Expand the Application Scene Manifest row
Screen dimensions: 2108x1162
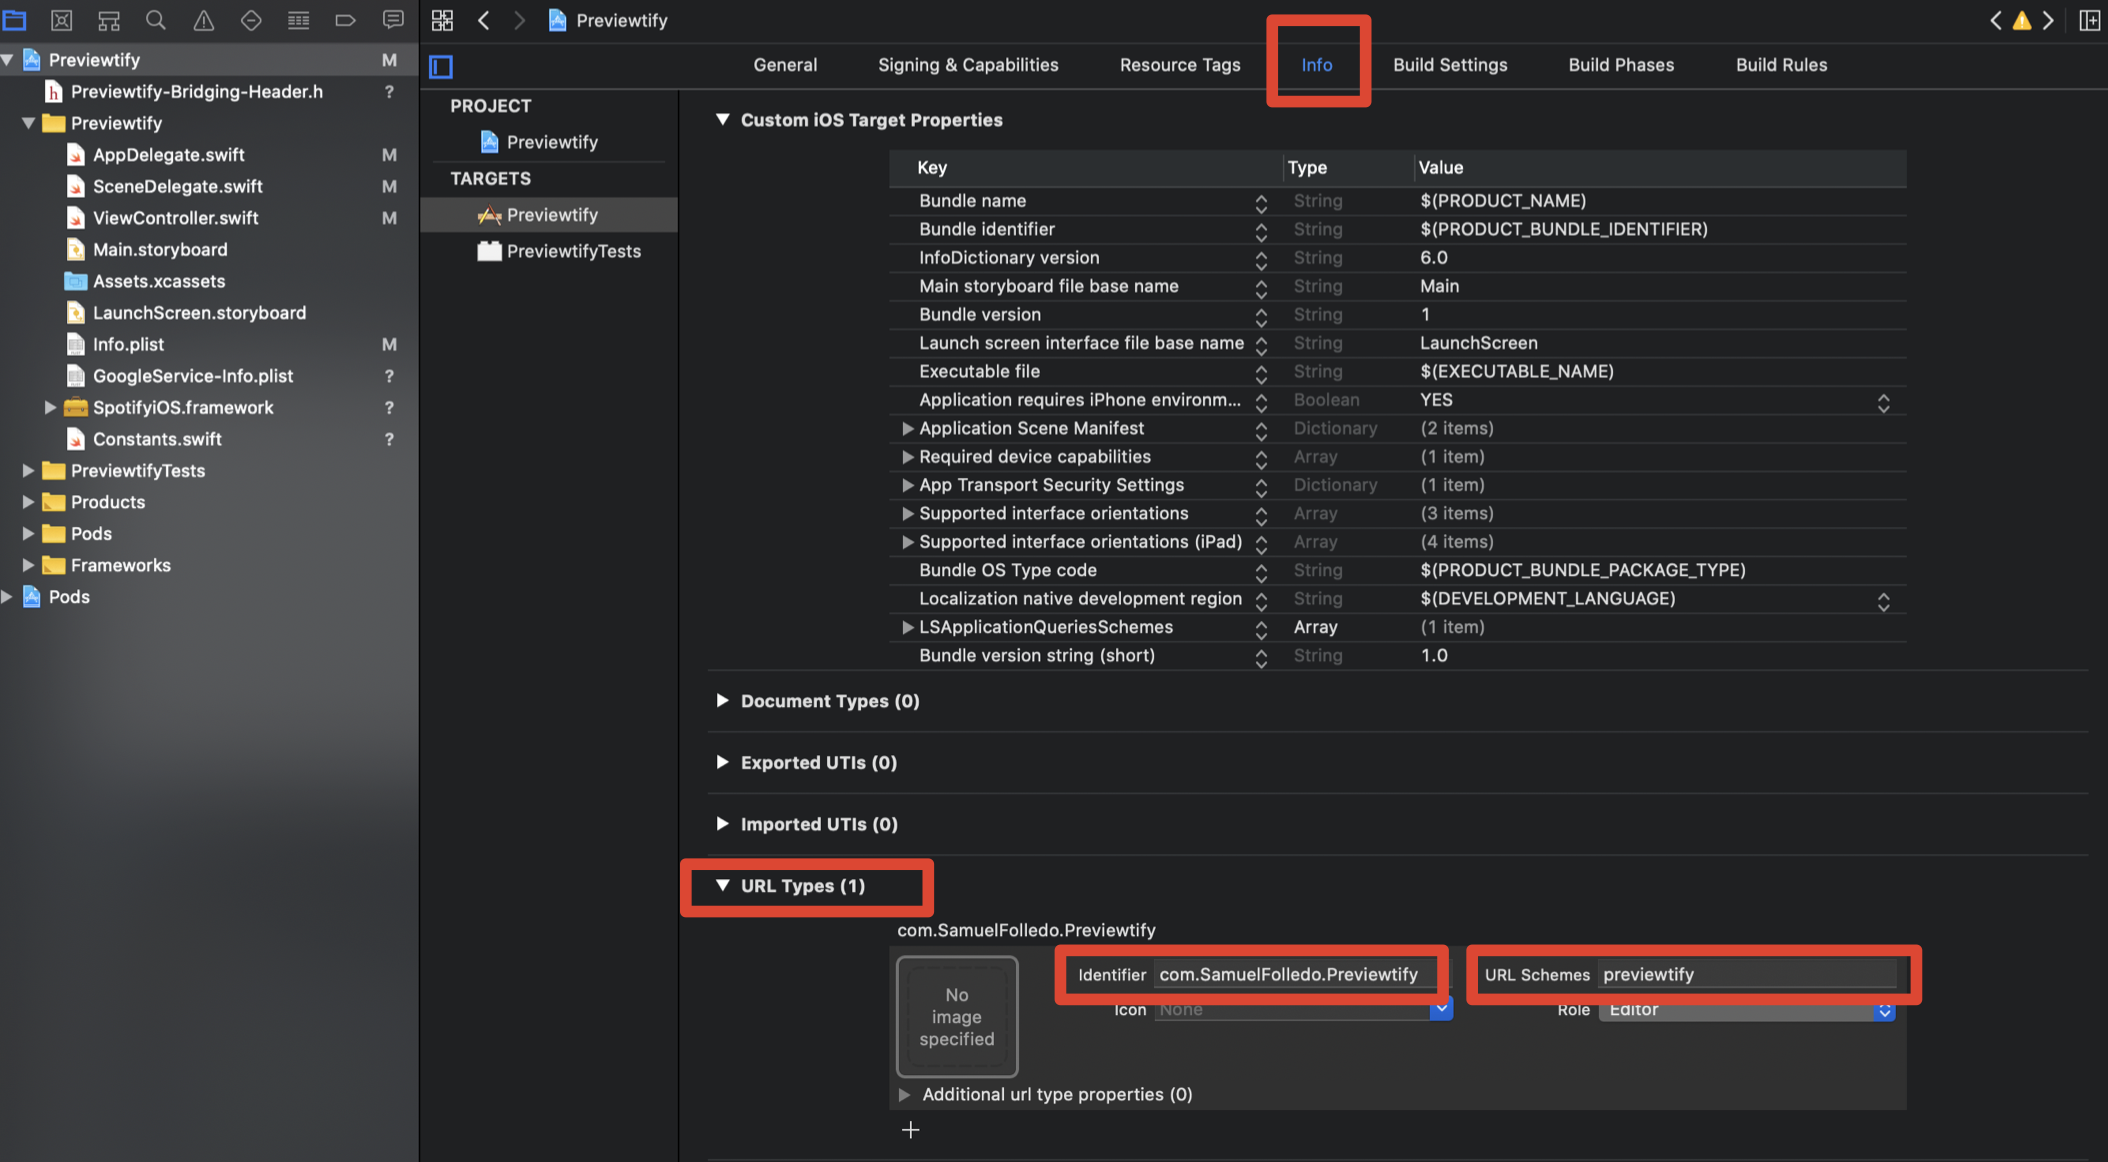[907, 428]
